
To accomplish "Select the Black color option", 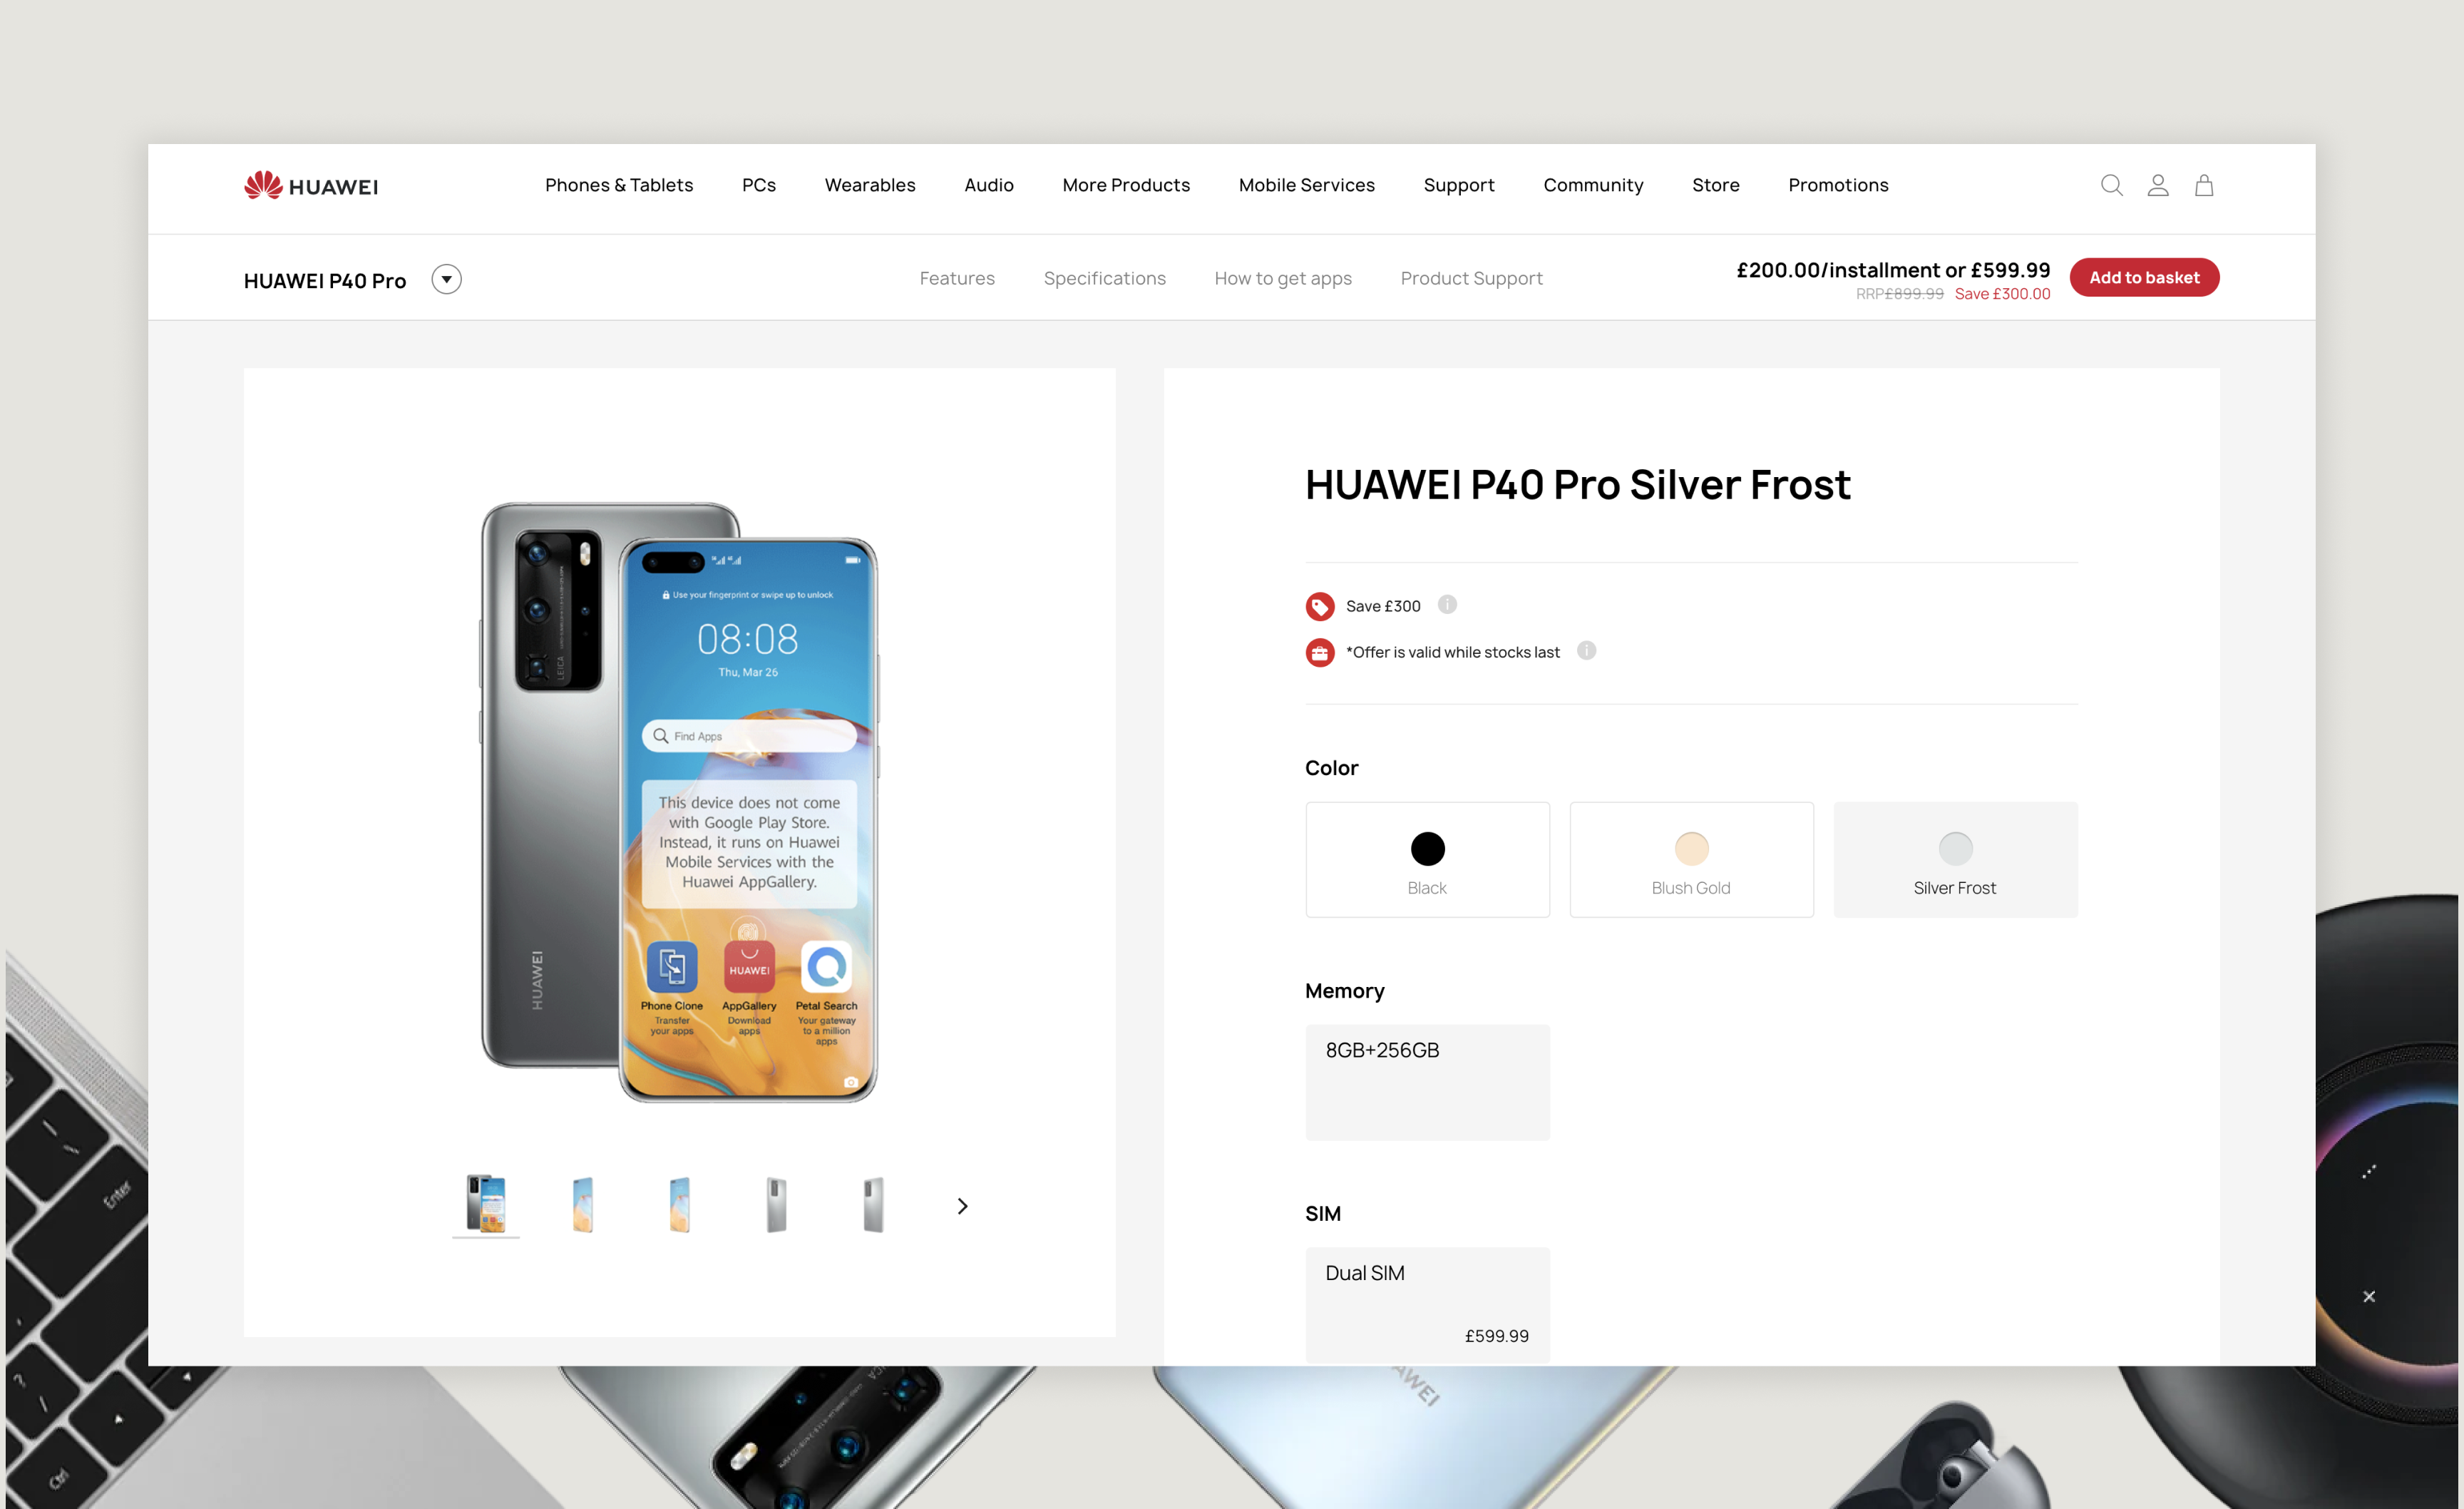I will coord(1427,859).
